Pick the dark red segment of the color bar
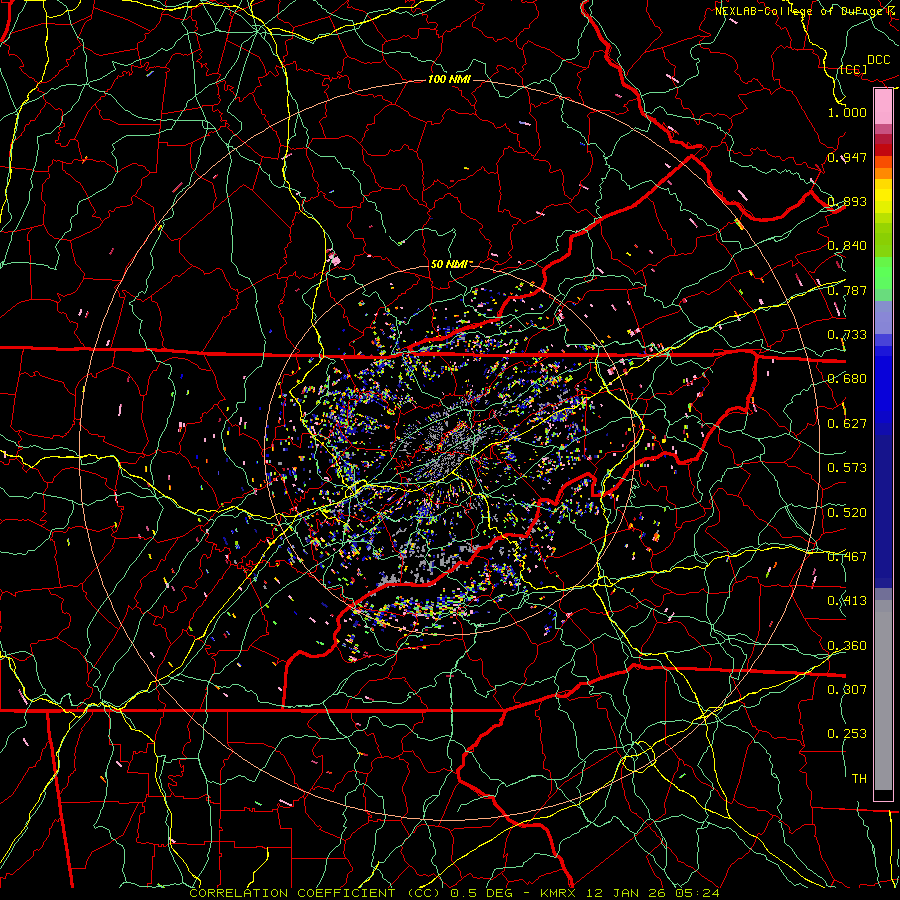 click(x=883, y=149)
